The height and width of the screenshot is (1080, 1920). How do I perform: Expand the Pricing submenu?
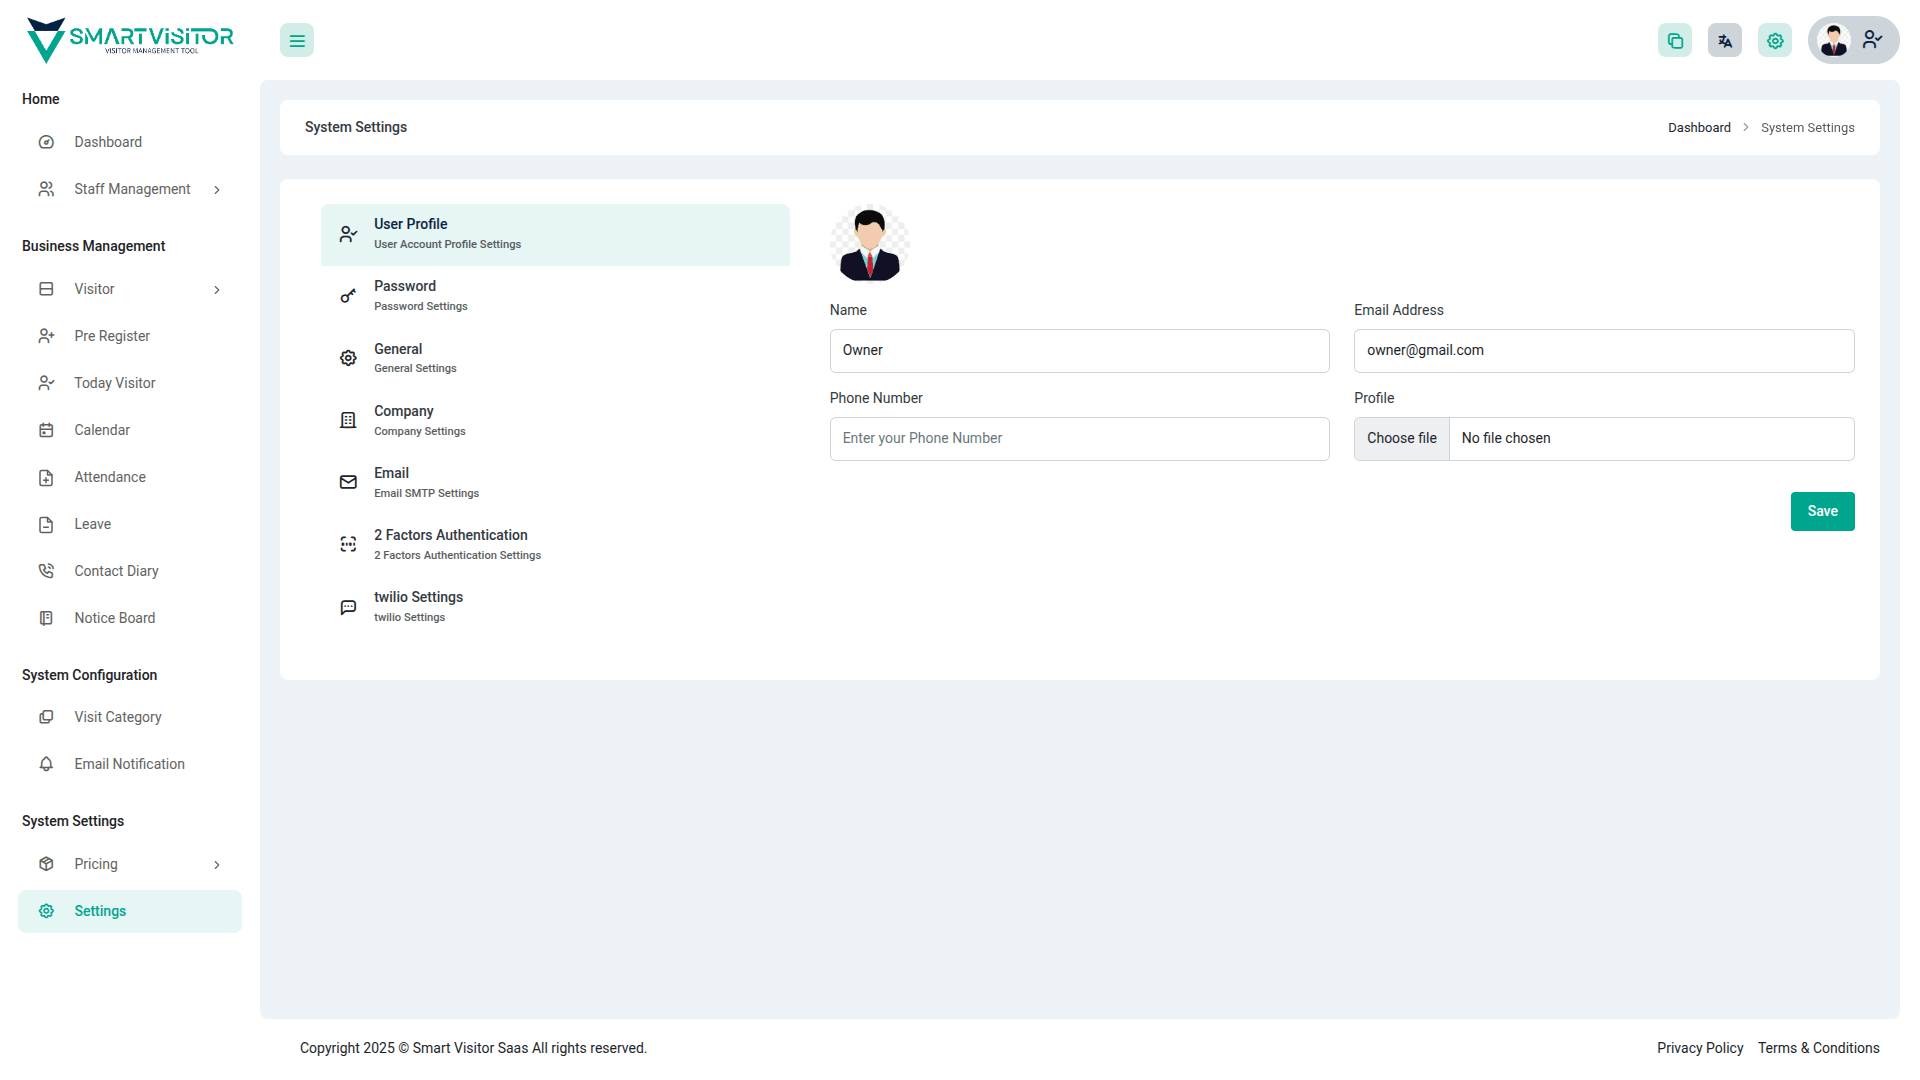[217, 865]
